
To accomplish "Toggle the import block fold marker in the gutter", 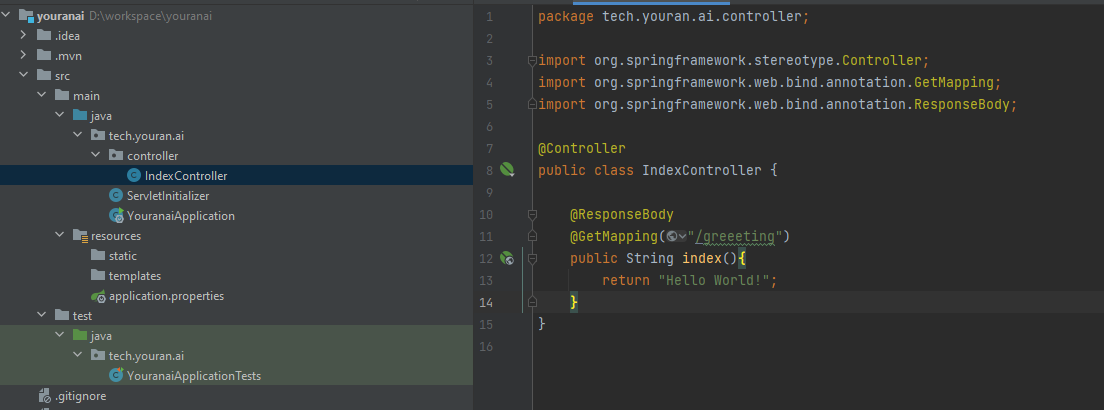I will tap(532, 61).
